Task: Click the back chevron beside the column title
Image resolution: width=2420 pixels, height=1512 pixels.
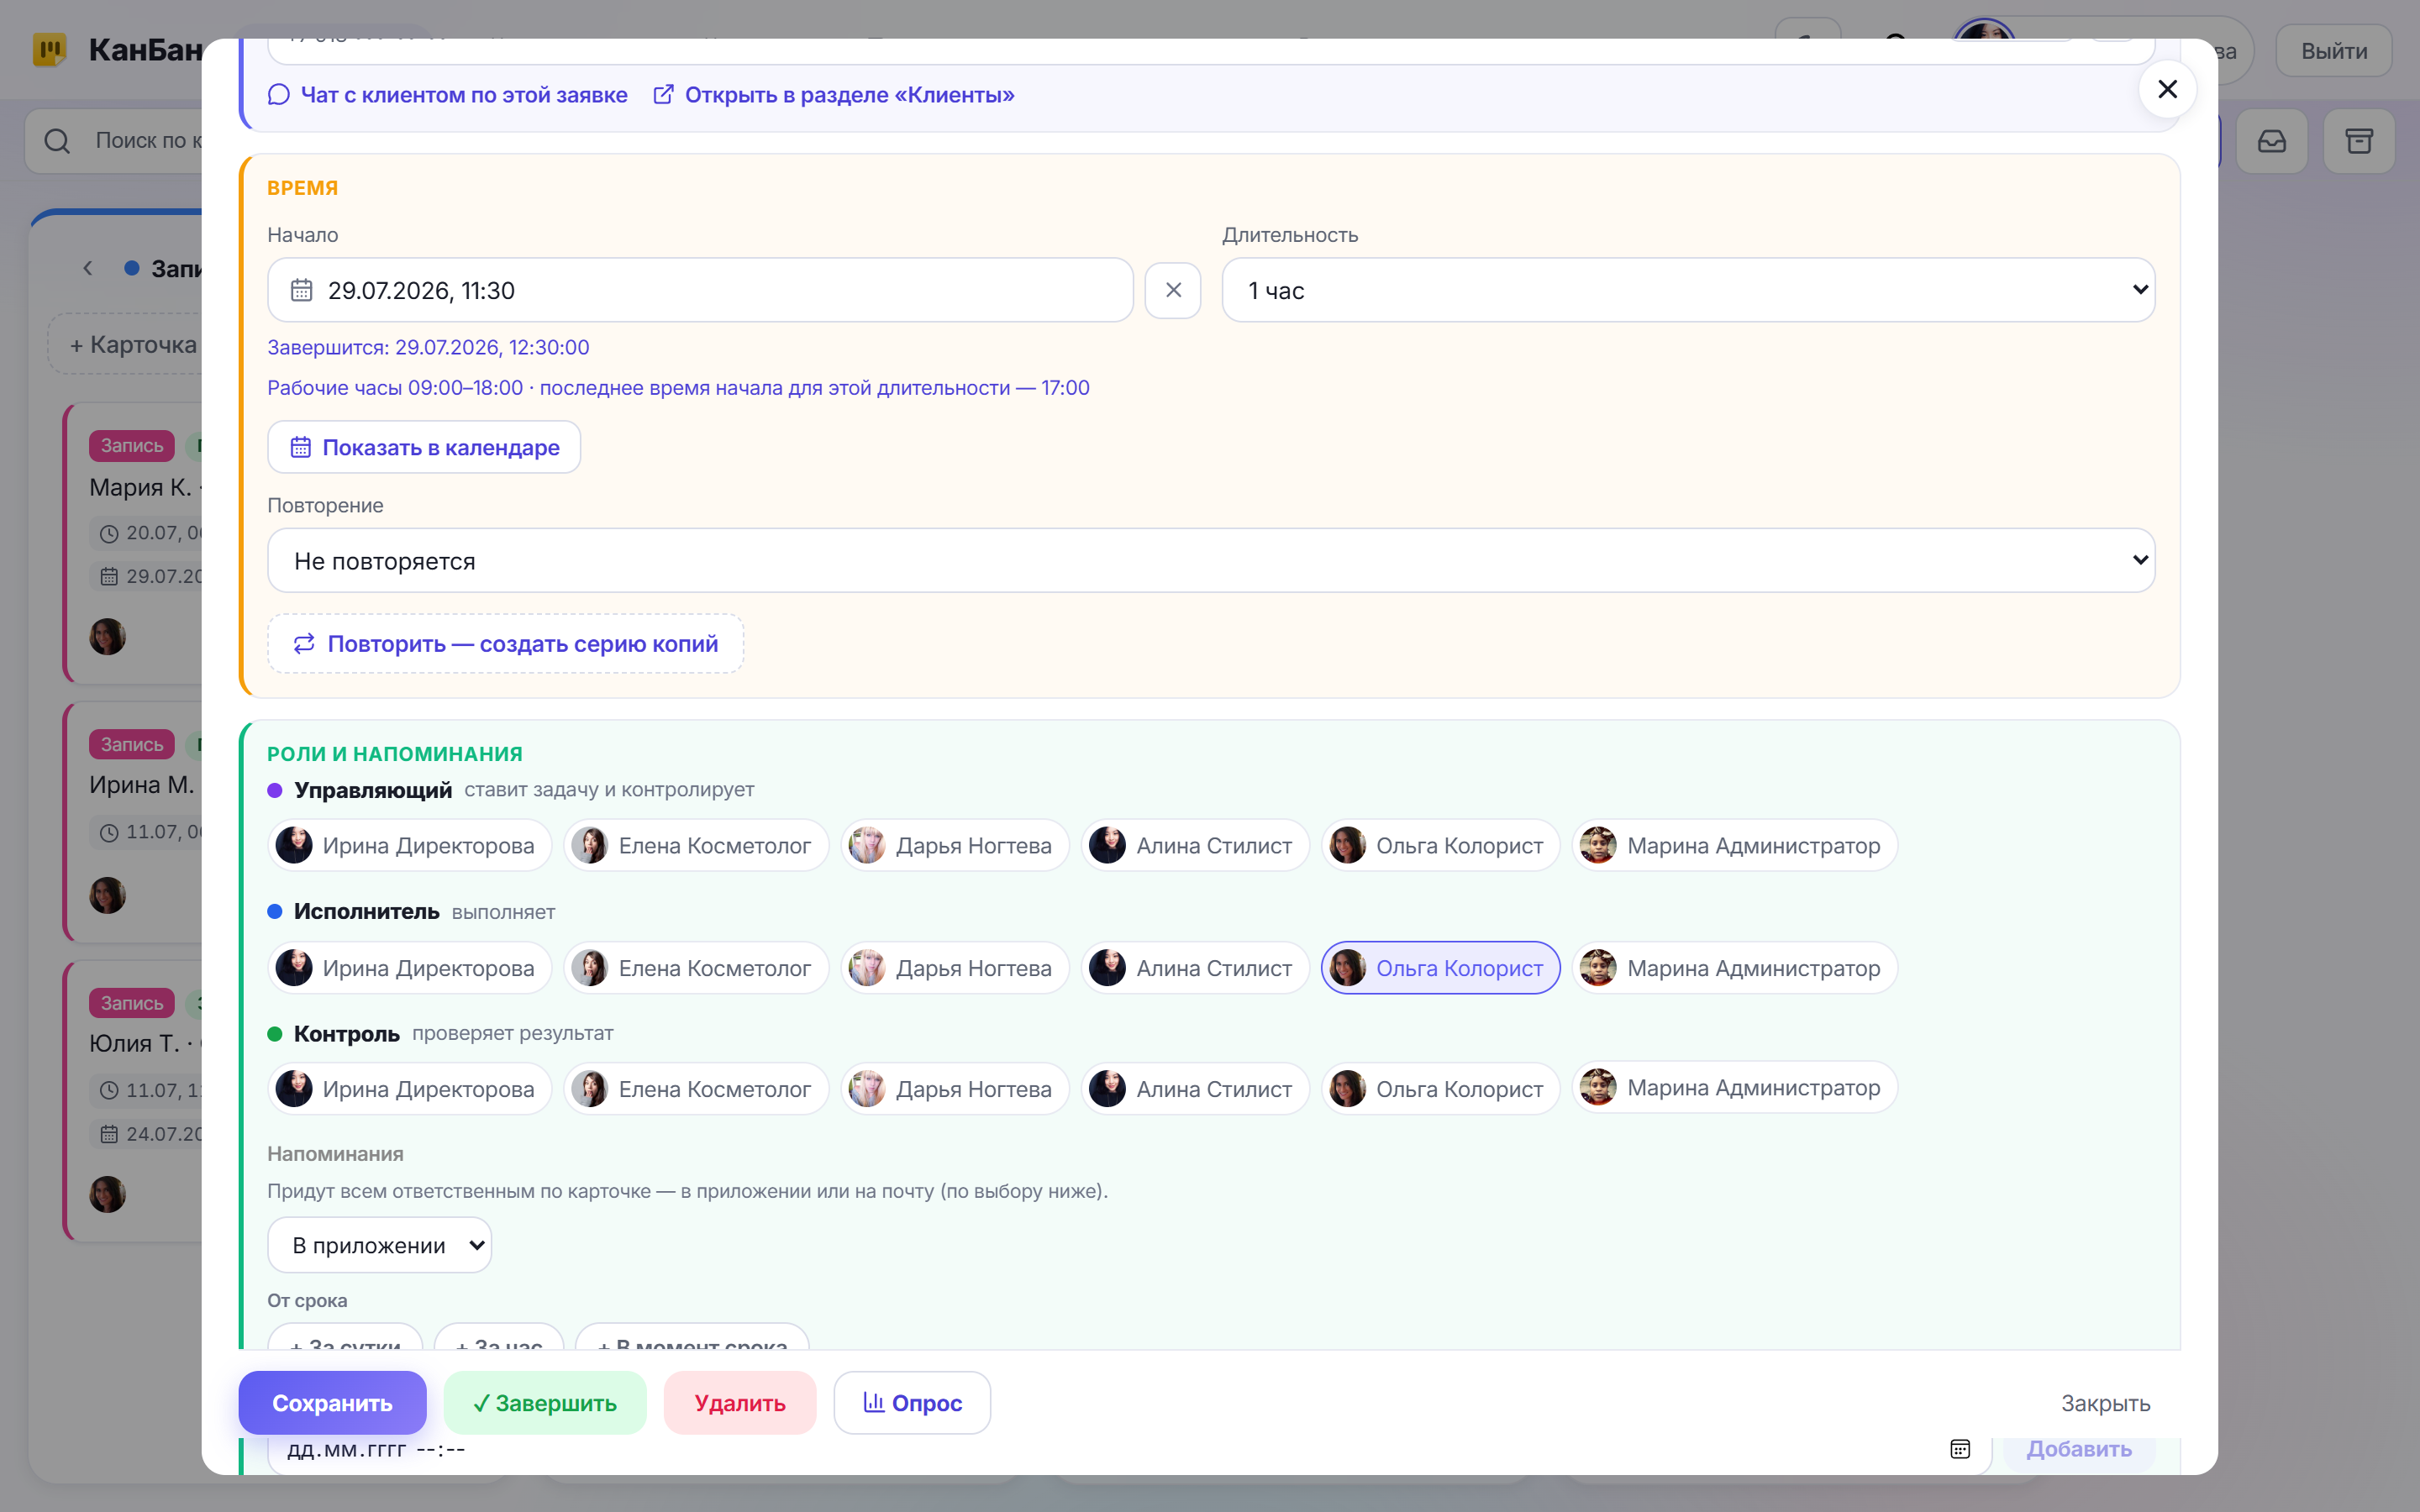Action: click(88, 268)
